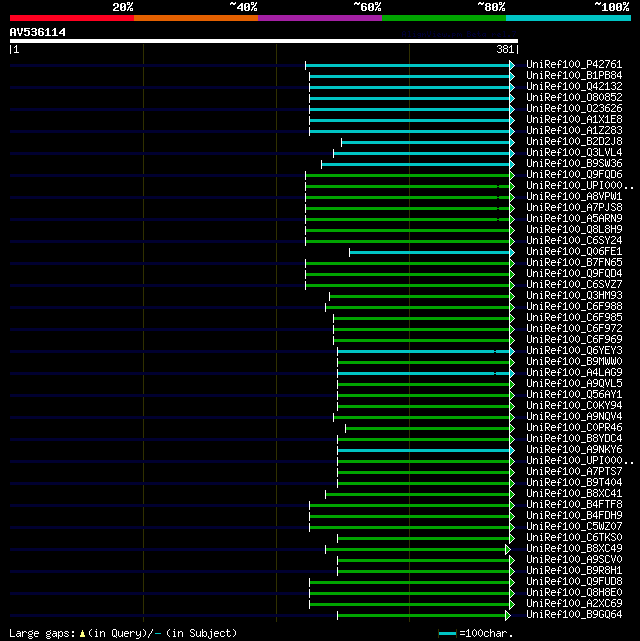Viewport: 640px width, 641px height.
Task: Select the UniRef100_C6SVZ7 label
Action: pos(574,285)
